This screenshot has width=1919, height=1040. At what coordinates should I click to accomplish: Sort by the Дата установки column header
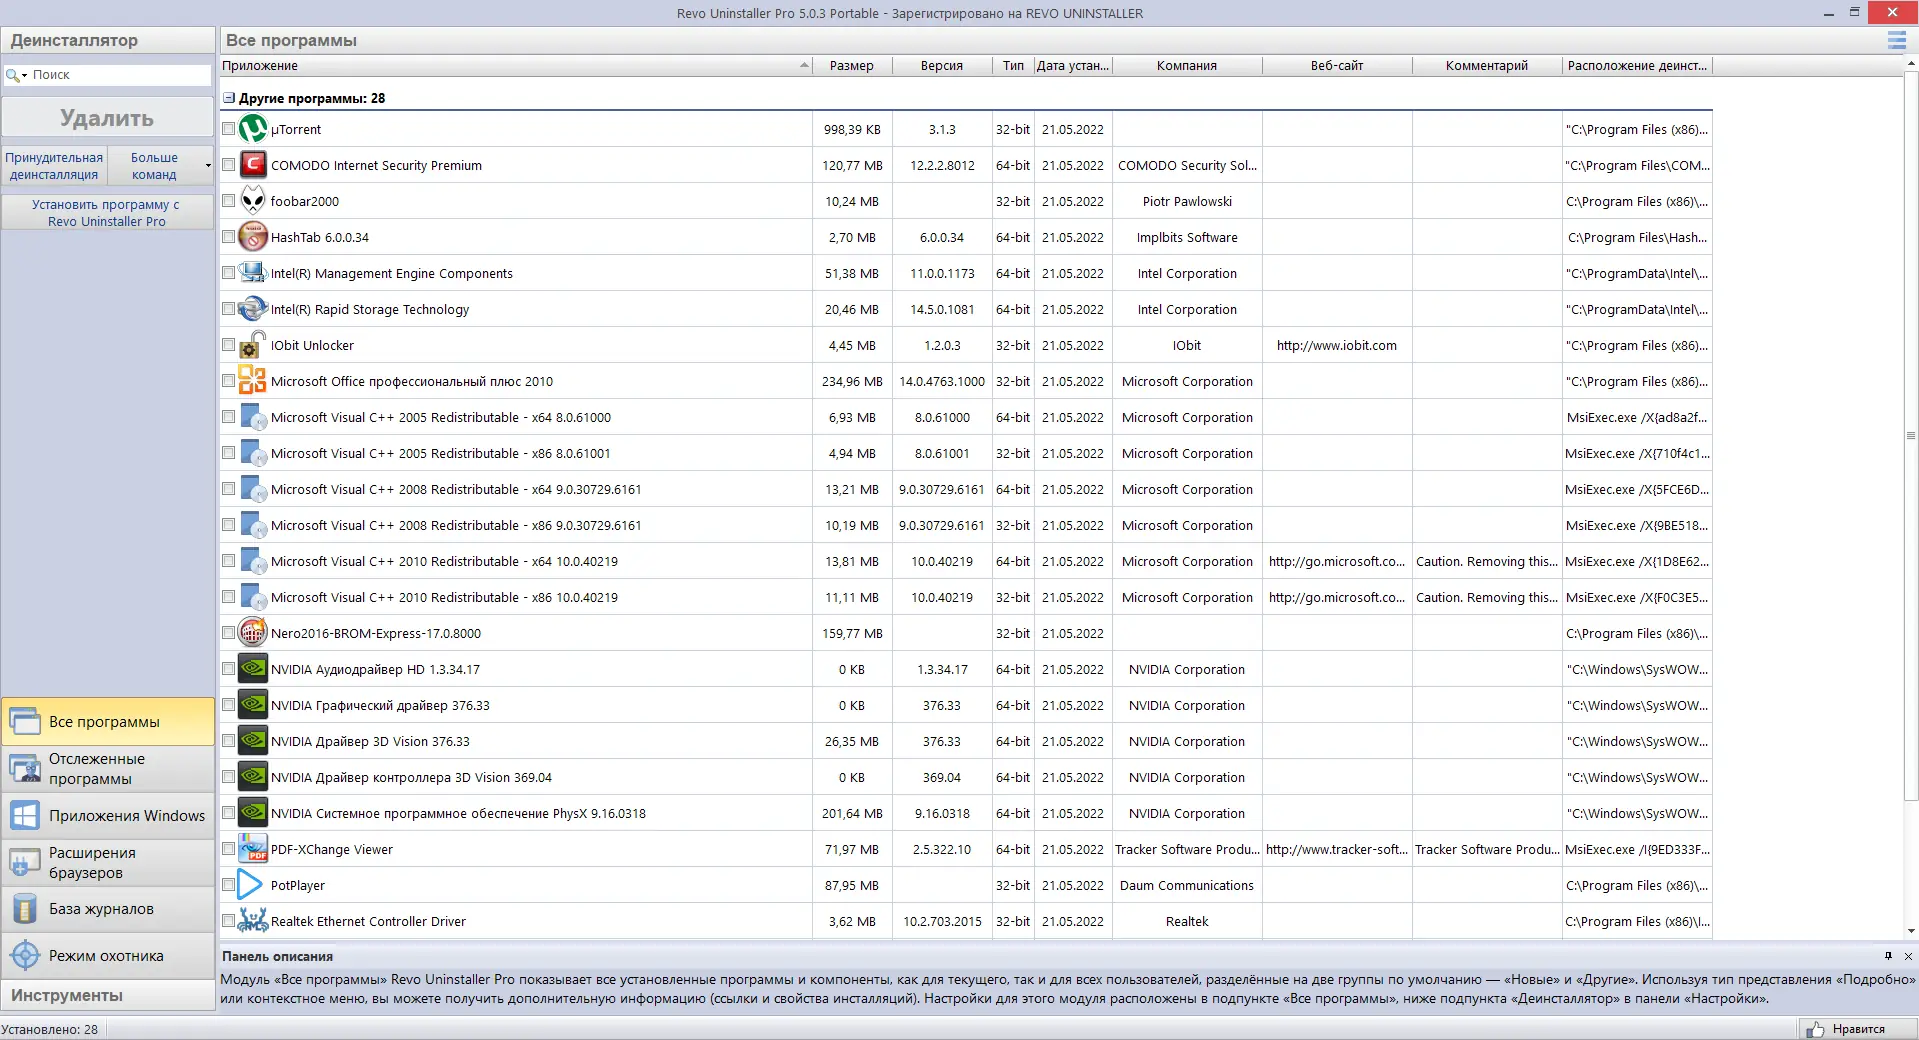[x=1073, y=66]
